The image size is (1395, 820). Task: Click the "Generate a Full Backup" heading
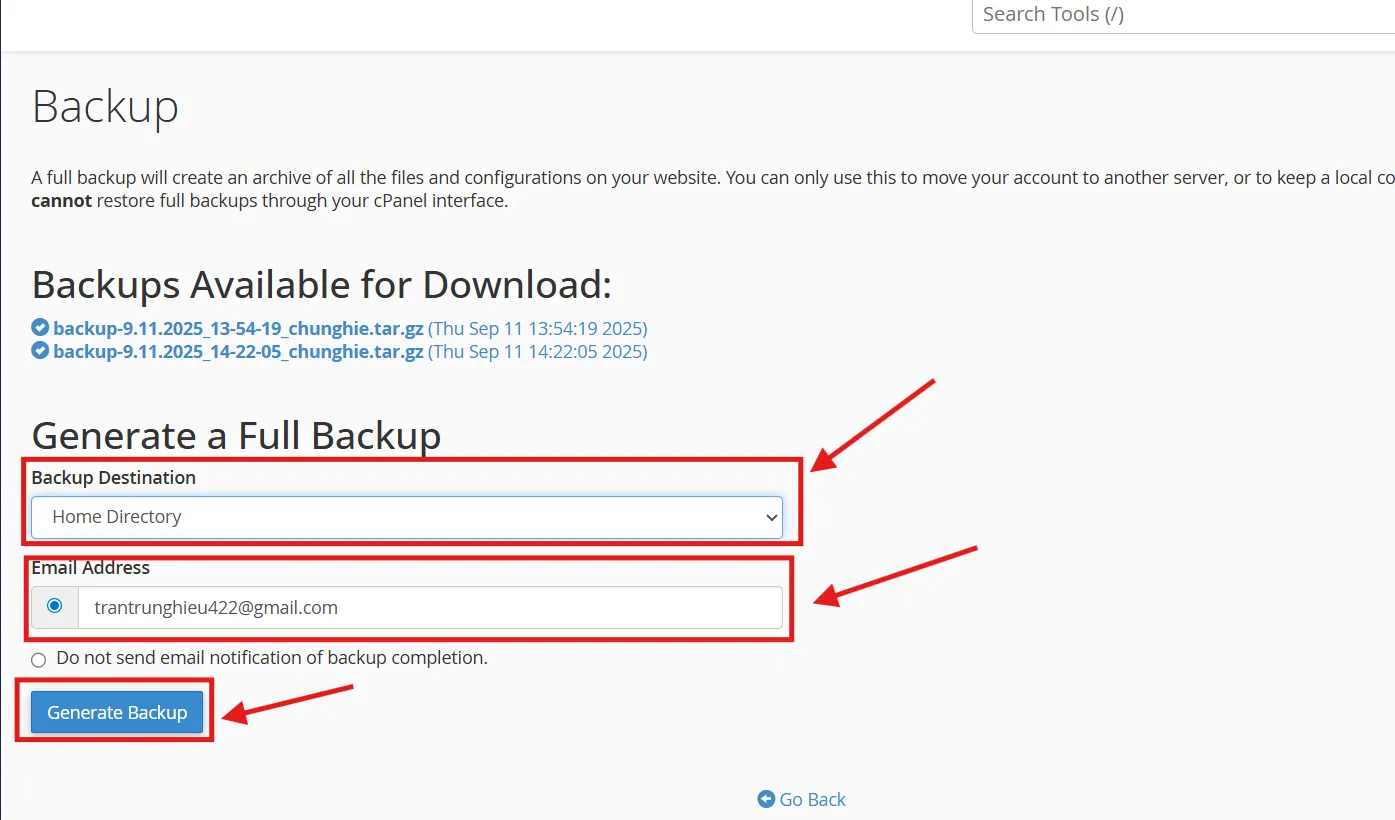point(236,436)
